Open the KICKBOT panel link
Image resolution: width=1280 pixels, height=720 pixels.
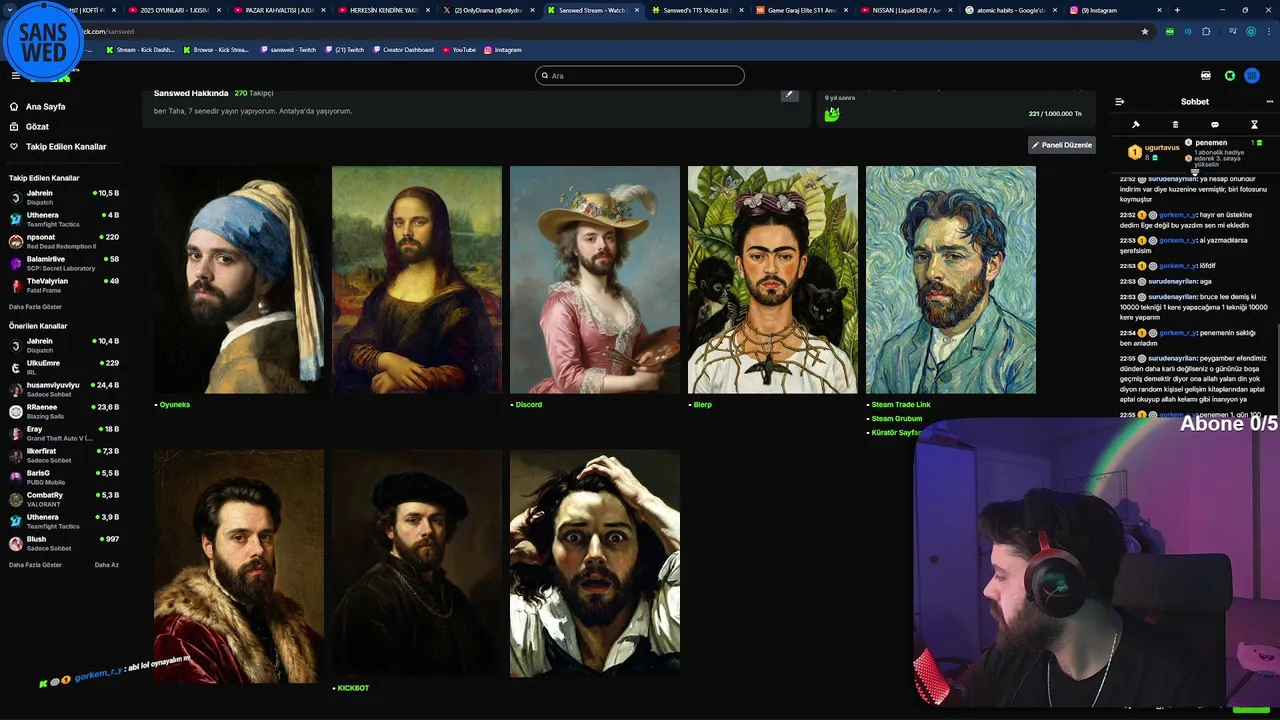pyautogui.click(x=352, y=688)
